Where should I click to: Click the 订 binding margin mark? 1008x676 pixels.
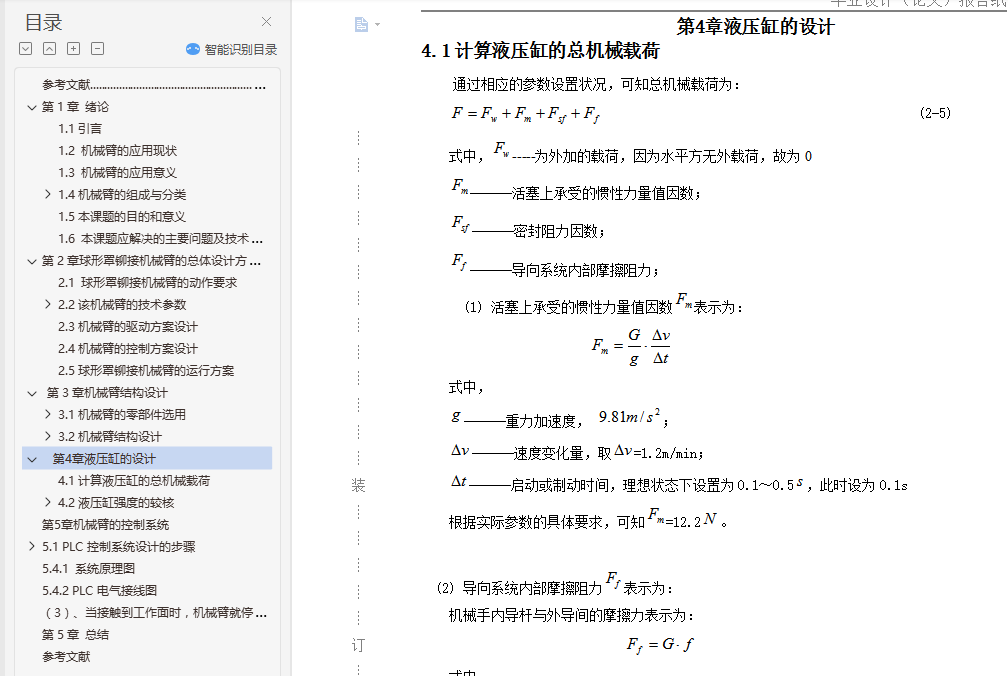(359, 645)
